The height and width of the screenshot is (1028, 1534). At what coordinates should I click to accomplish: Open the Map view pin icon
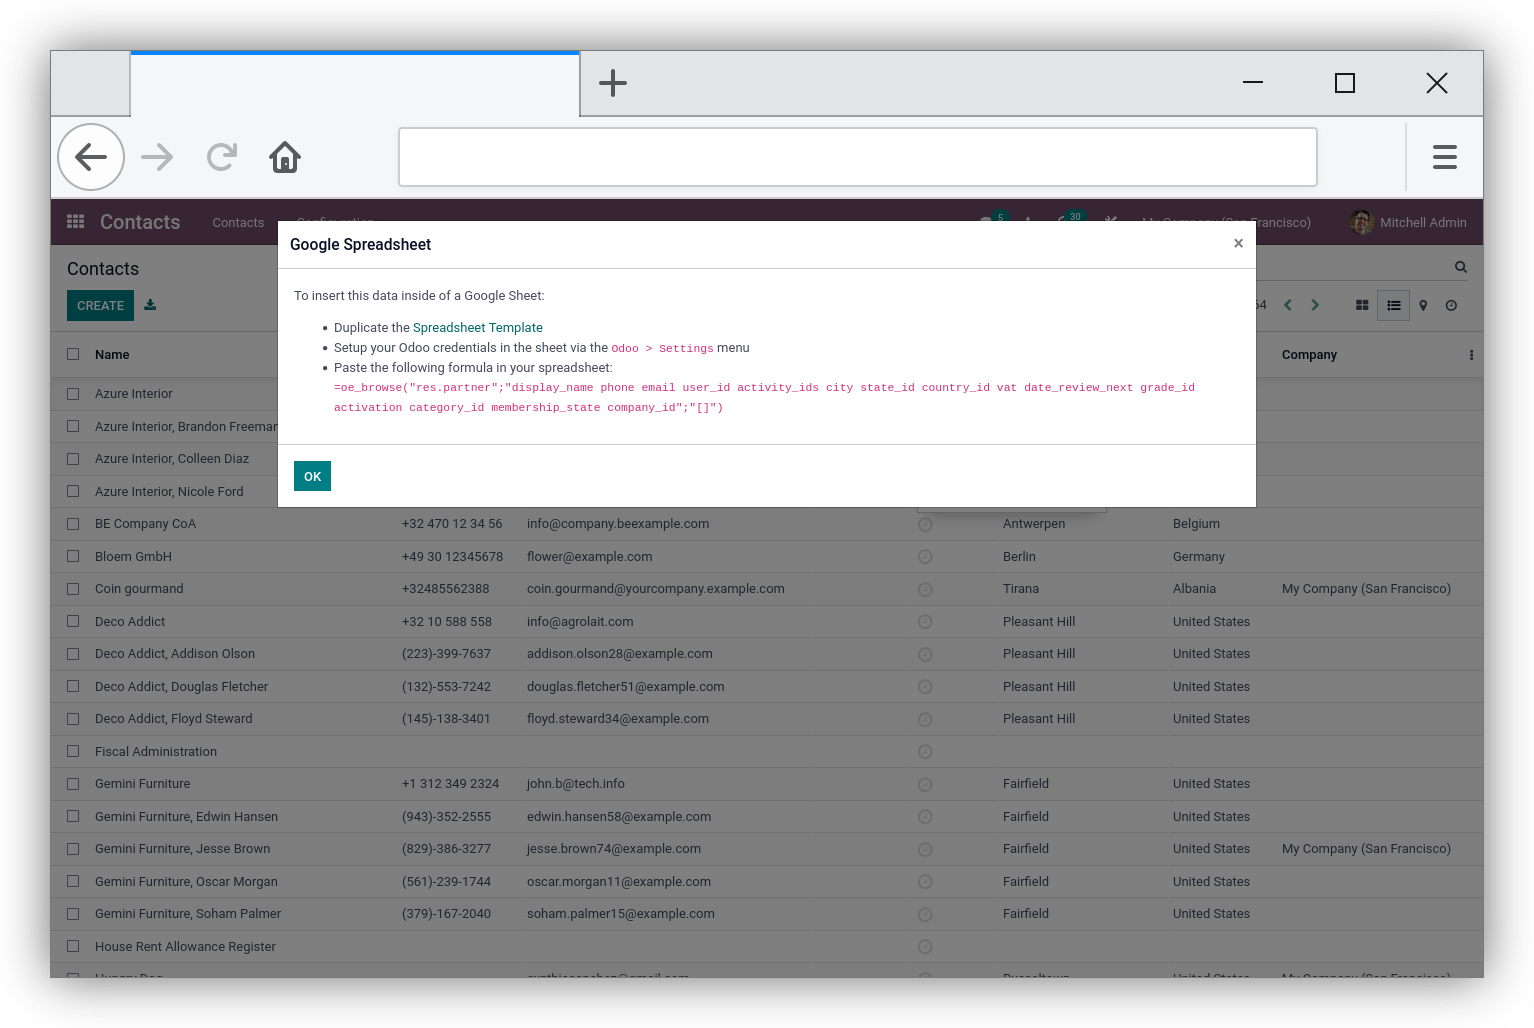[1423, 305]
